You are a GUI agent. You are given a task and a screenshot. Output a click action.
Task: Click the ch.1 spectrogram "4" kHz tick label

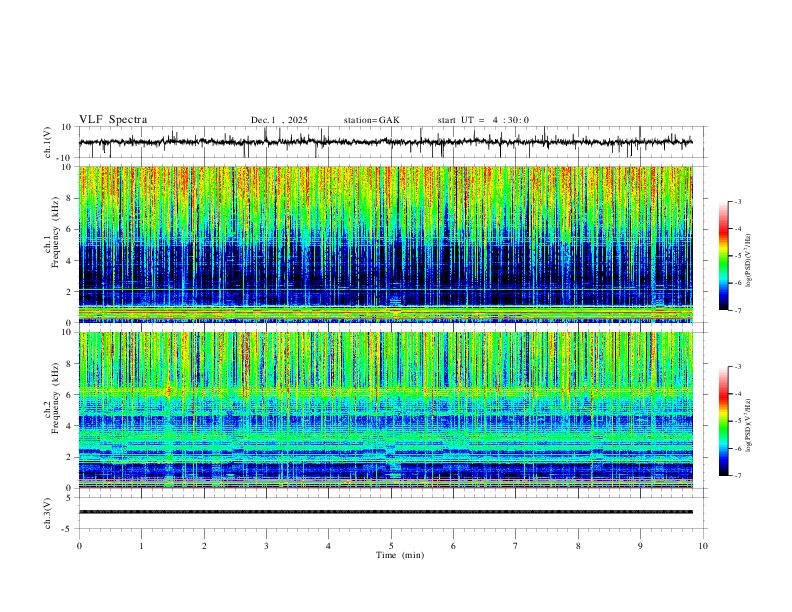coord(70,261)
